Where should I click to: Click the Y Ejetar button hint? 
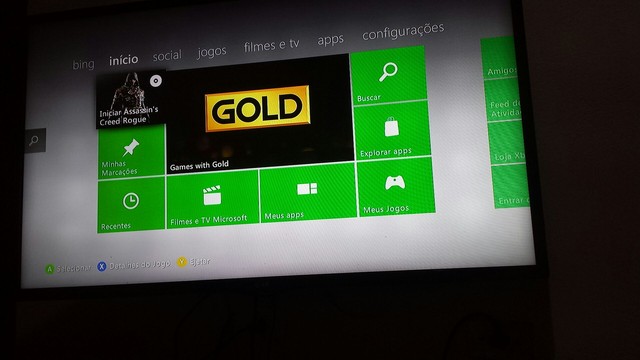click(194, 262)
